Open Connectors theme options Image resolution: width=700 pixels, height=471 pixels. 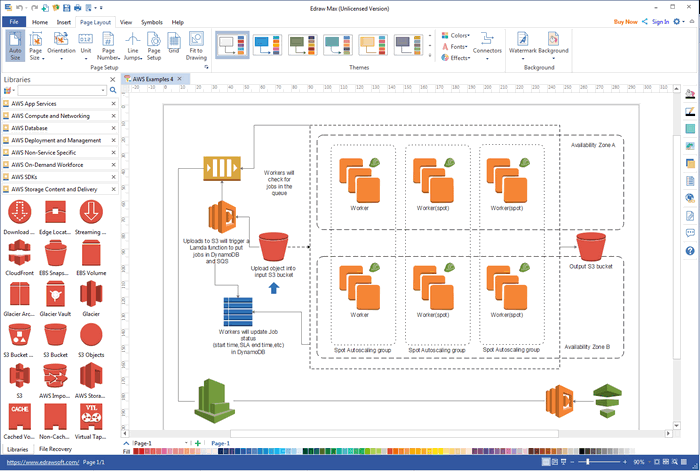coord(487,46)
